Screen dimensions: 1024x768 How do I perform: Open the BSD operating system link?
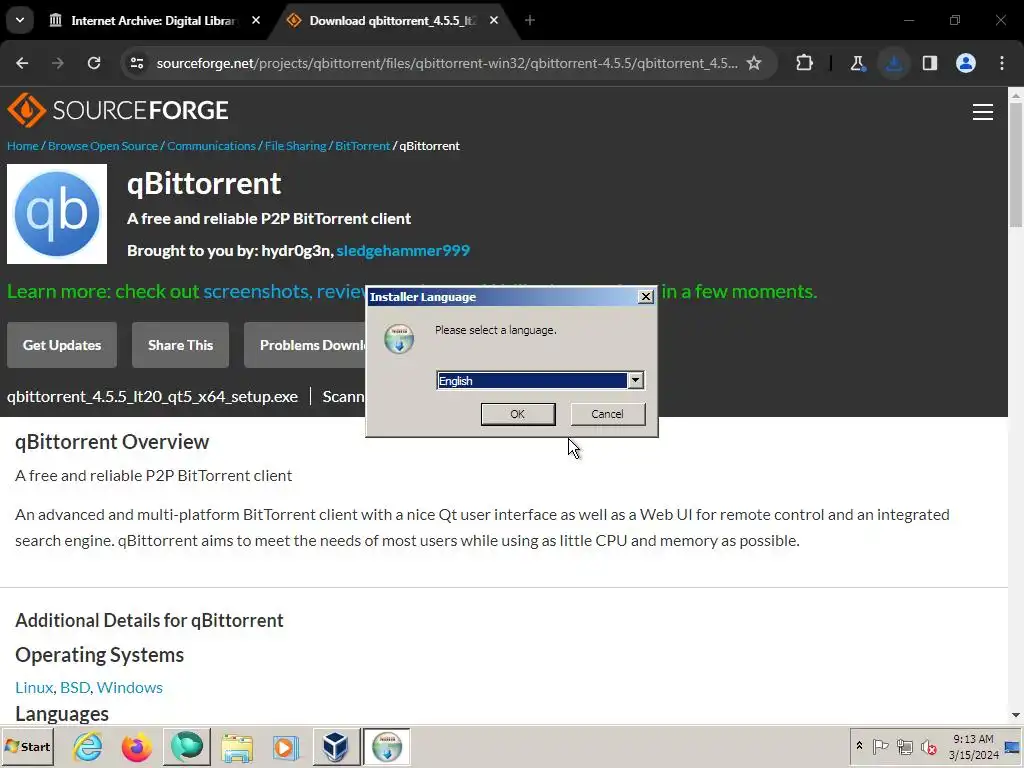pos(75,687)
